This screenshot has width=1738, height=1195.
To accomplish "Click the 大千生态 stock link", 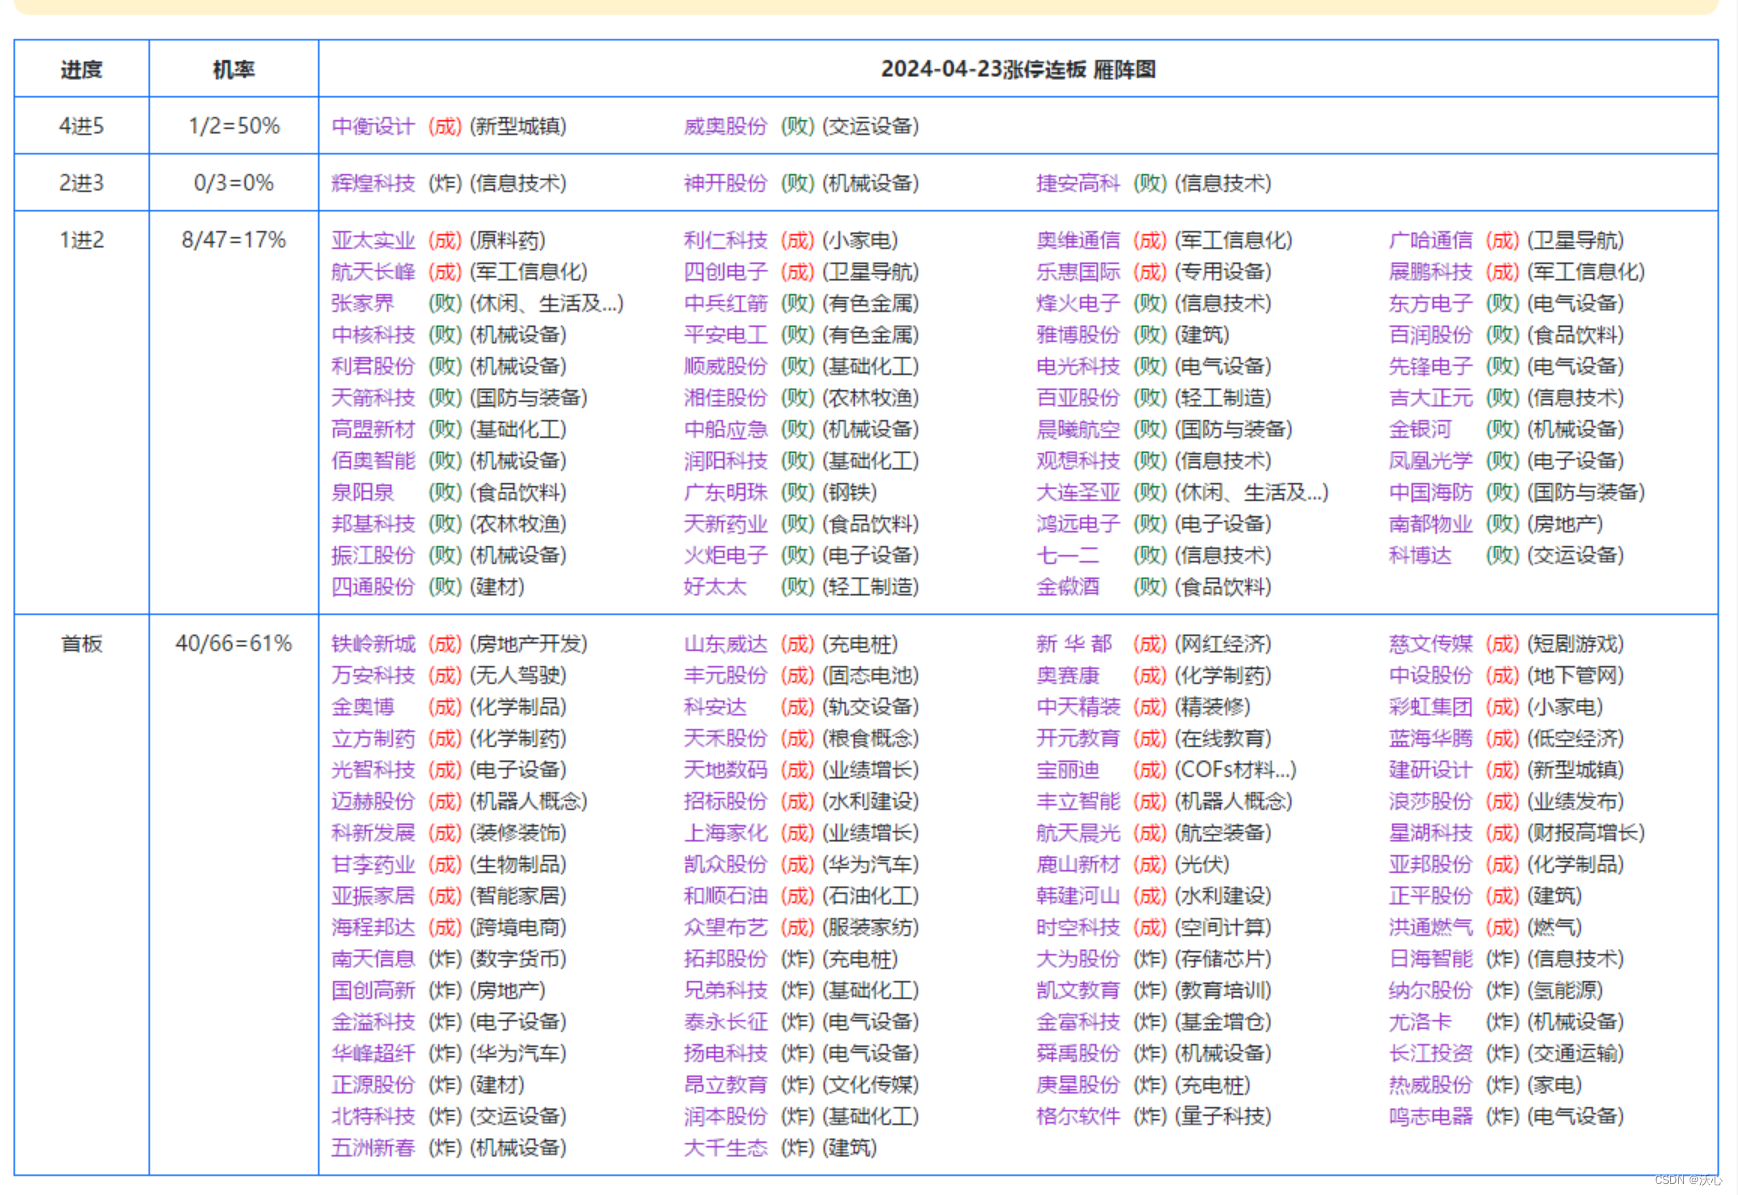I will (x=725, y=1148).
